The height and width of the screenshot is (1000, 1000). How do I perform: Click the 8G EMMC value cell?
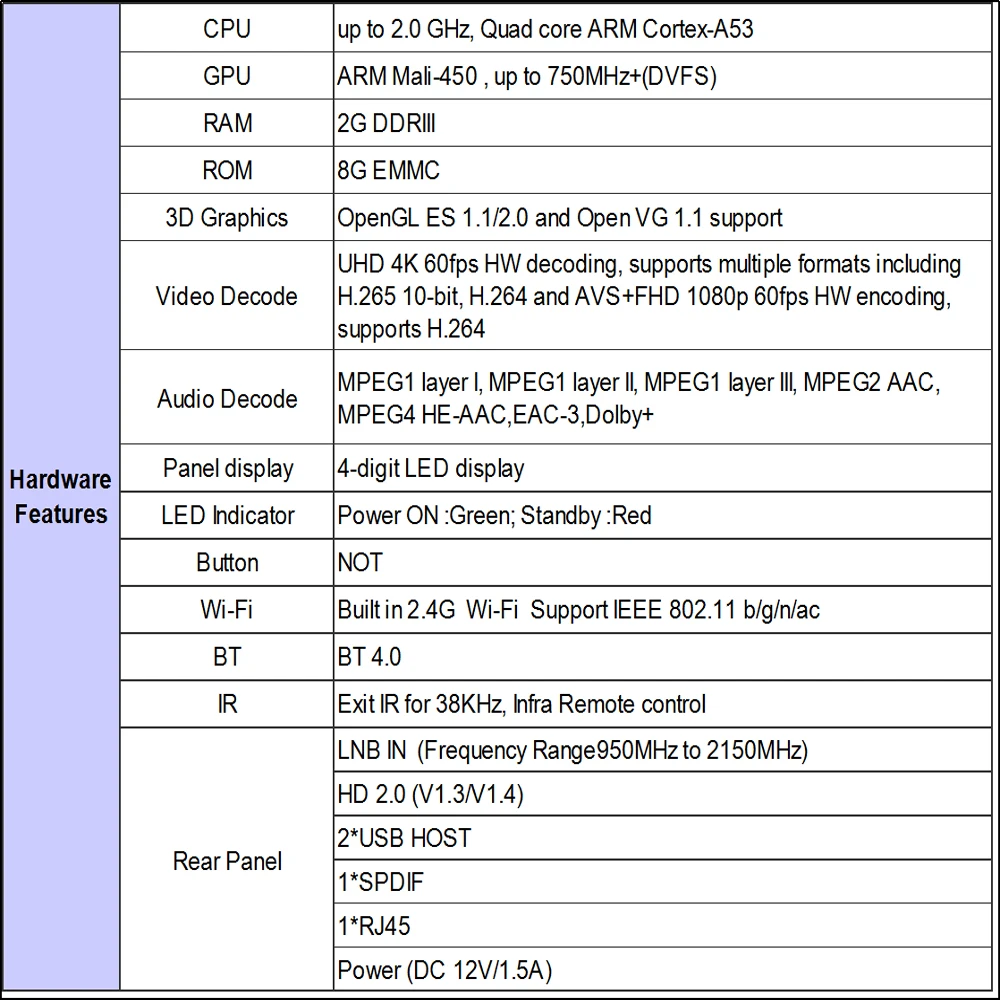tap(662, 170)
